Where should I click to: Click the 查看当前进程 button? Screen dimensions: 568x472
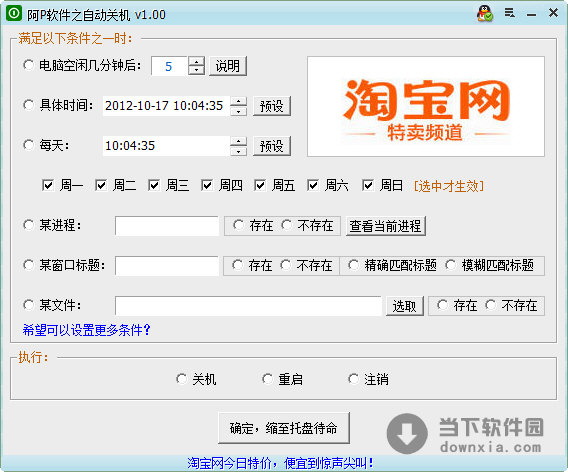coord(385,226)
